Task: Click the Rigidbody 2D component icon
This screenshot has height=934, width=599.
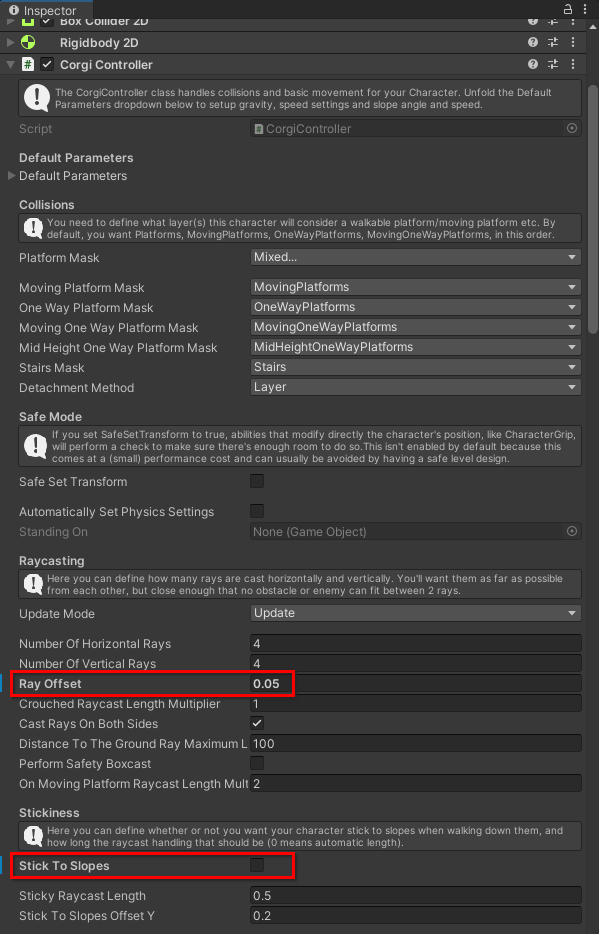Action: (28, 42)
